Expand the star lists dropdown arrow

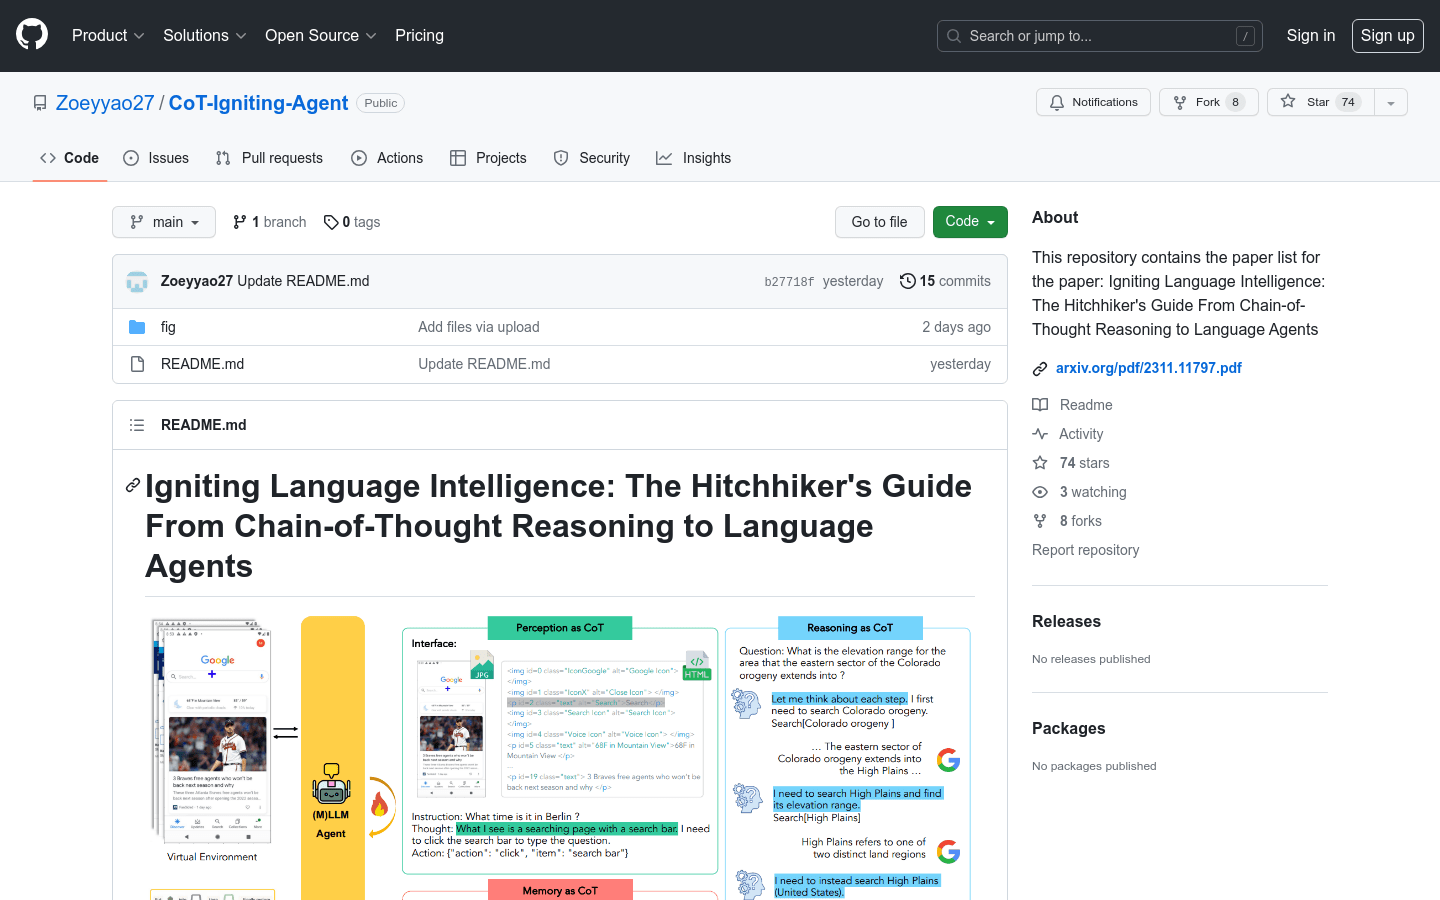[x=1391, y=102]
